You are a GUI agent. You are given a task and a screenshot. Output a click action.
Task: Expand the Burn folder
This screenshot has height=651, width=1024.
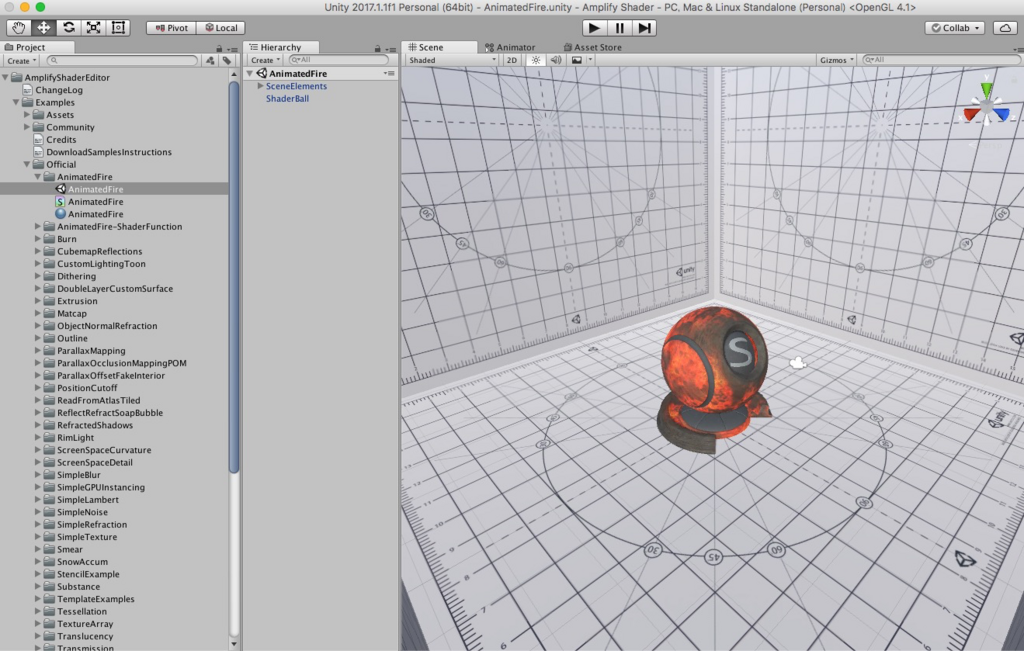click(x=38, y=239)
